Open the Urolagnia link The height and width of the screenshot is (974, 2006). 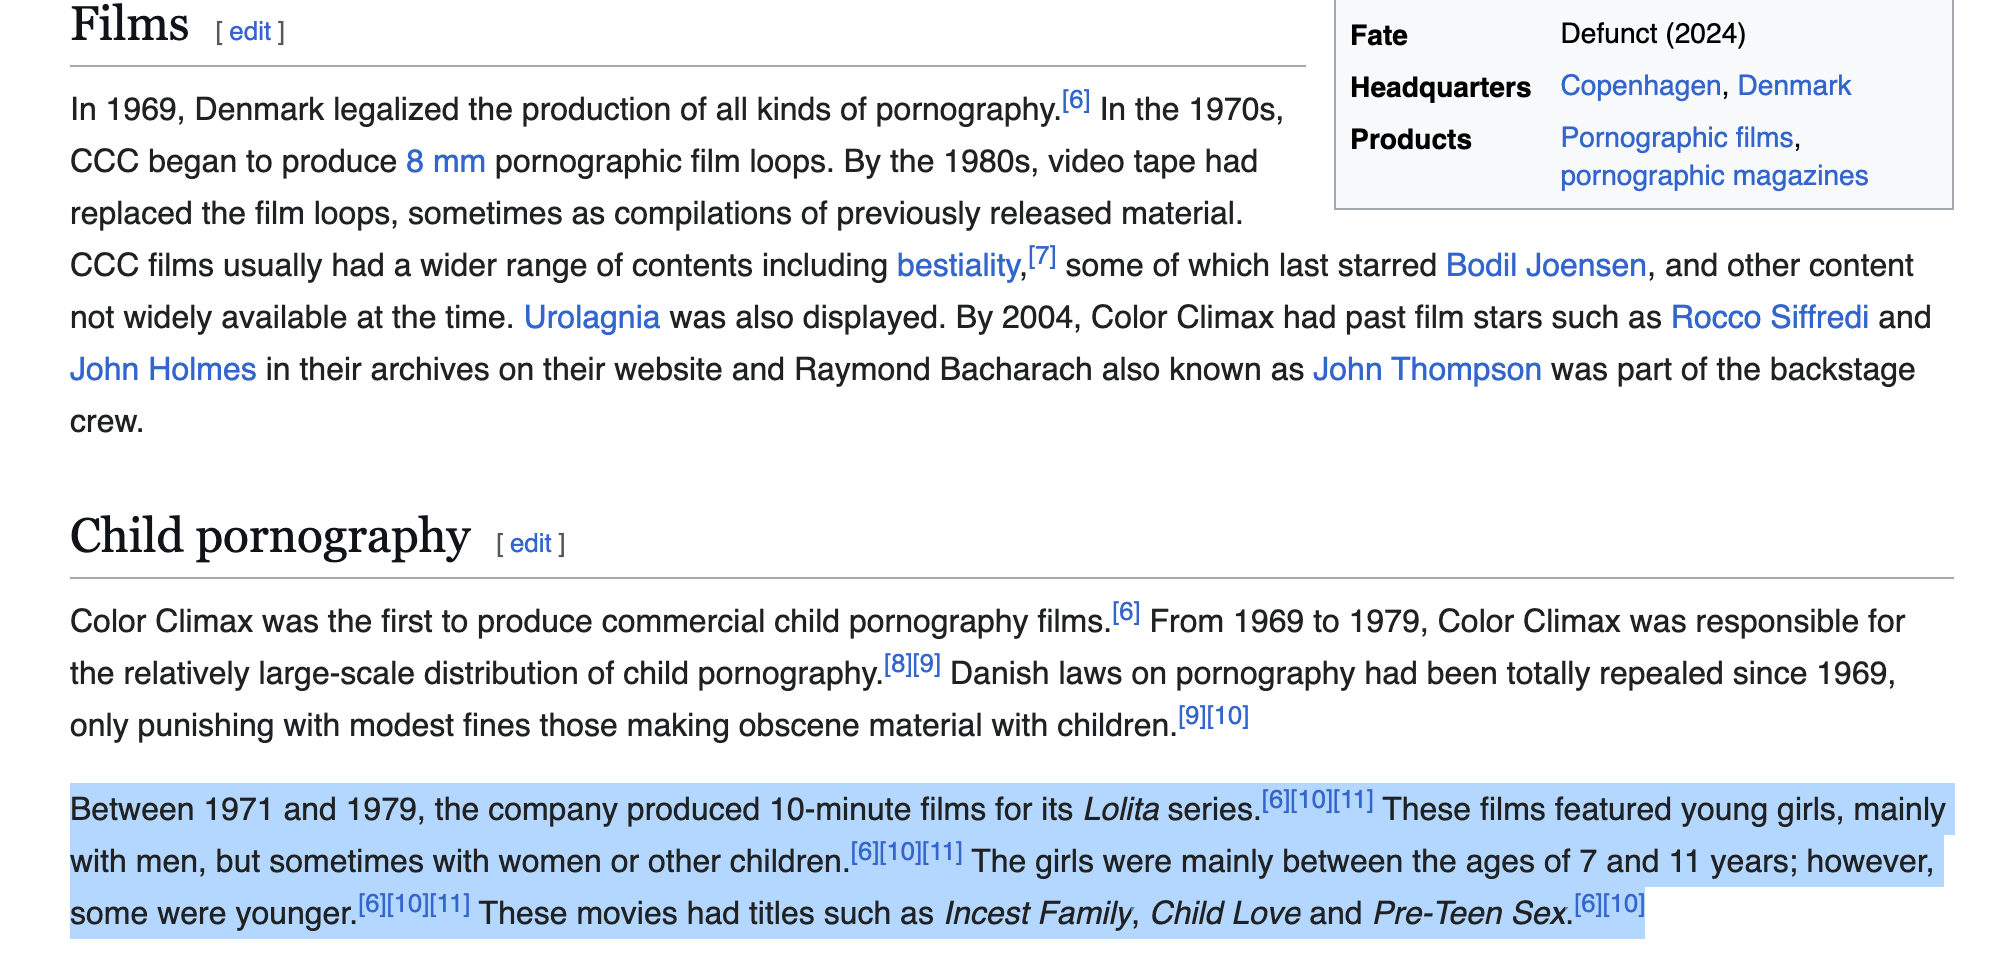click(592, 317)
